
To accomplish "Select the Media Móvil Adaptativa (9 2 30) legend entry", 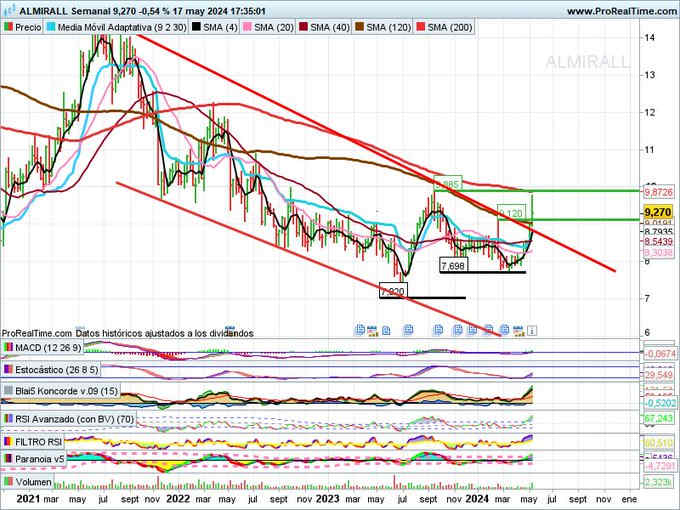I will [x=117, y=27].
